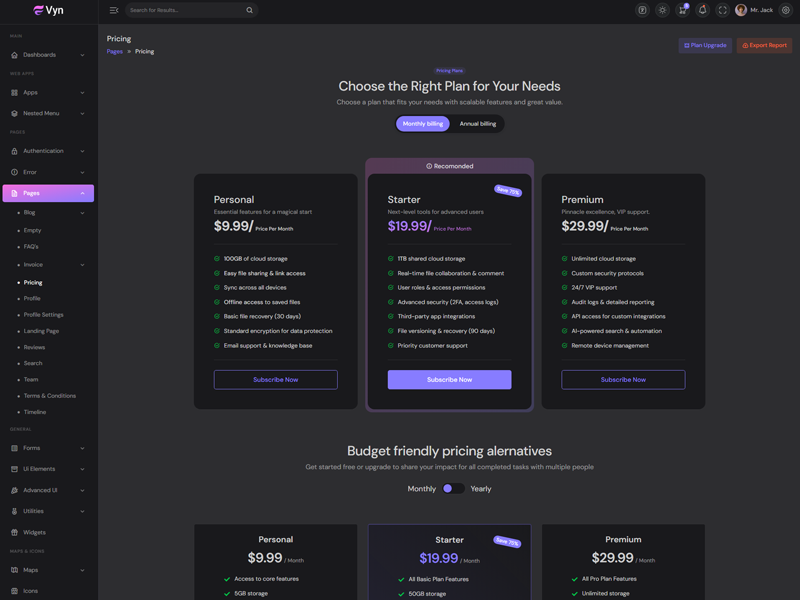This screenshot has height=600, width=800.
Task: Click the Plan Upgrade button
Action: pyautogui.click(x=705, y=45)
